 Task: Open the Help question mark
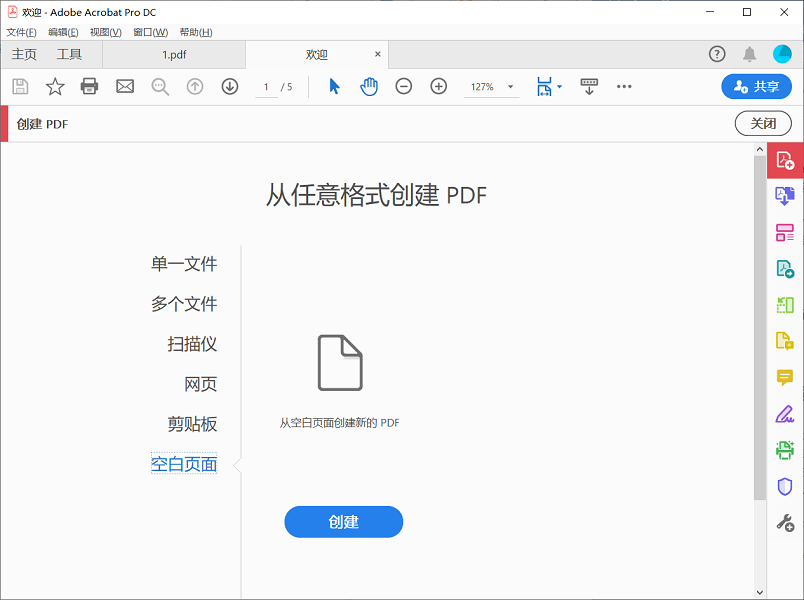pyautogui.click(x=717, y=54)
